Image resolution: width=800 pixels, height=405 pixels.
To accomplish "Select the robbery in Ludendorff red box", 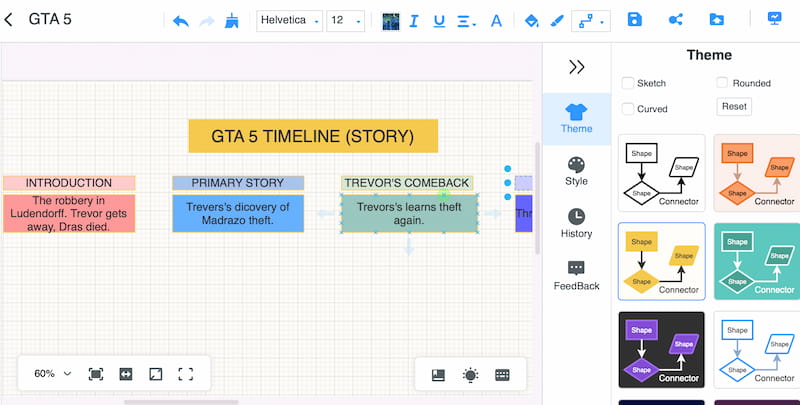I will 69,214.
